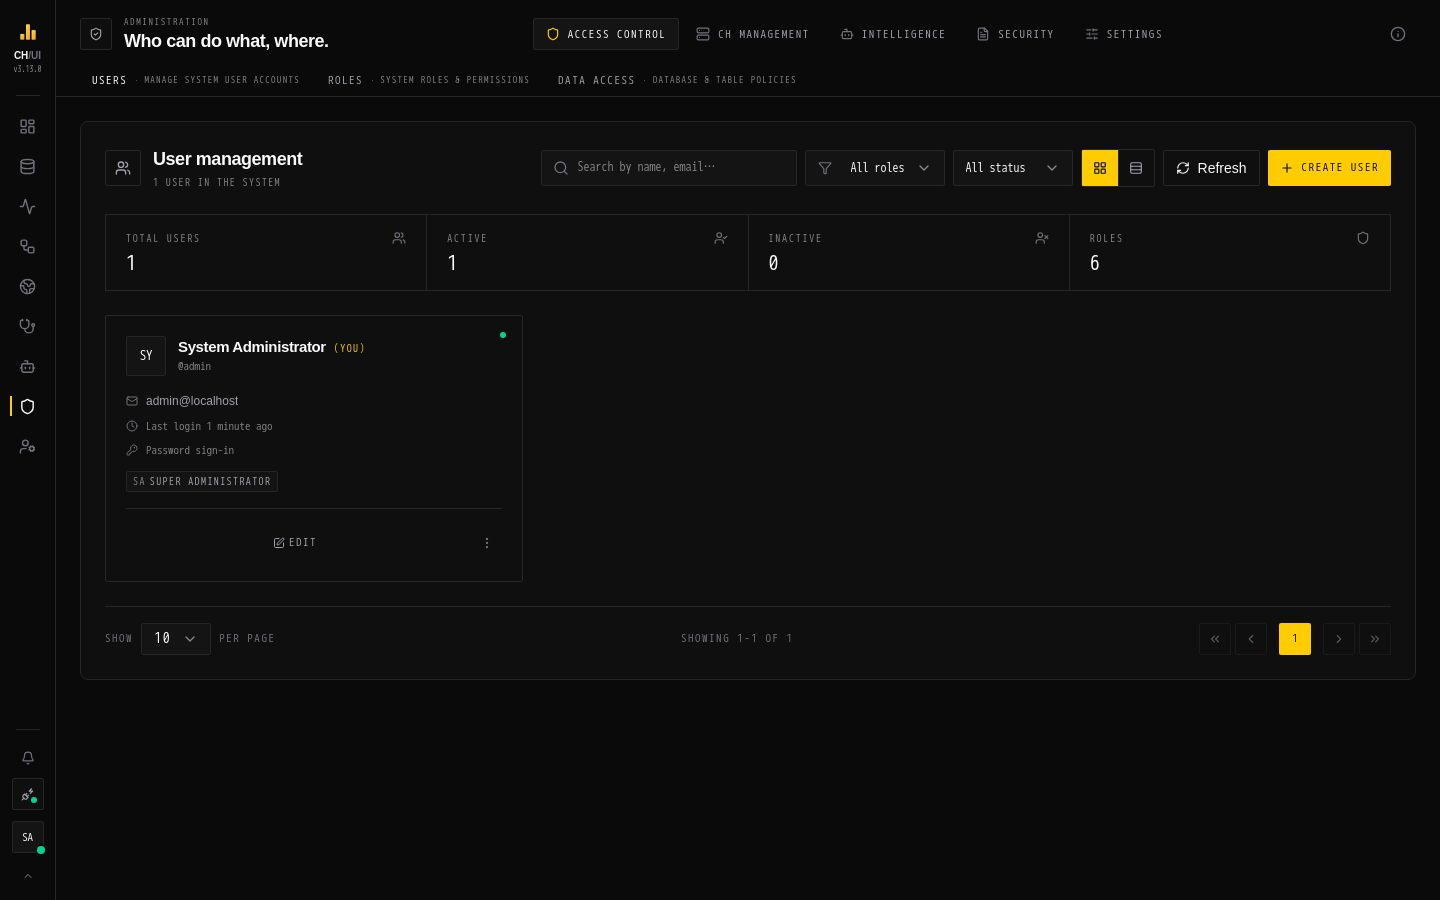
Task: Click the Create User button
Action: pyautogui.click(x=1329, y=168)
